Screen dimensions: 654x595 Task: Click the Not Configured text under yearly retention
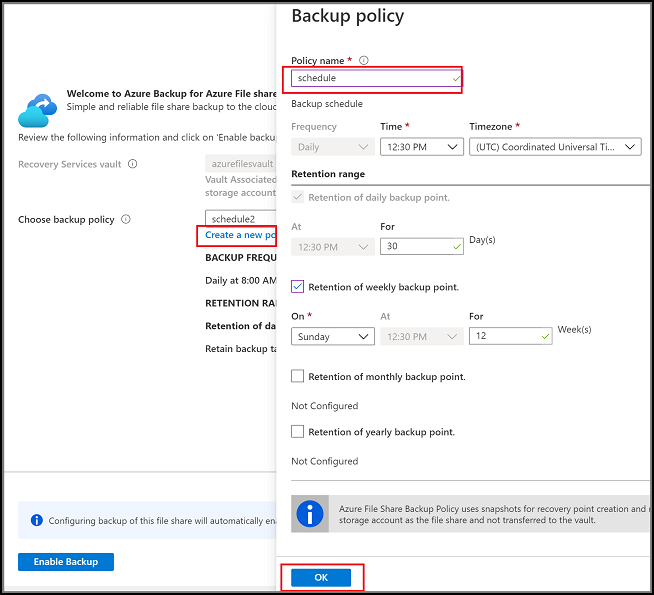[x=324, y=461]
